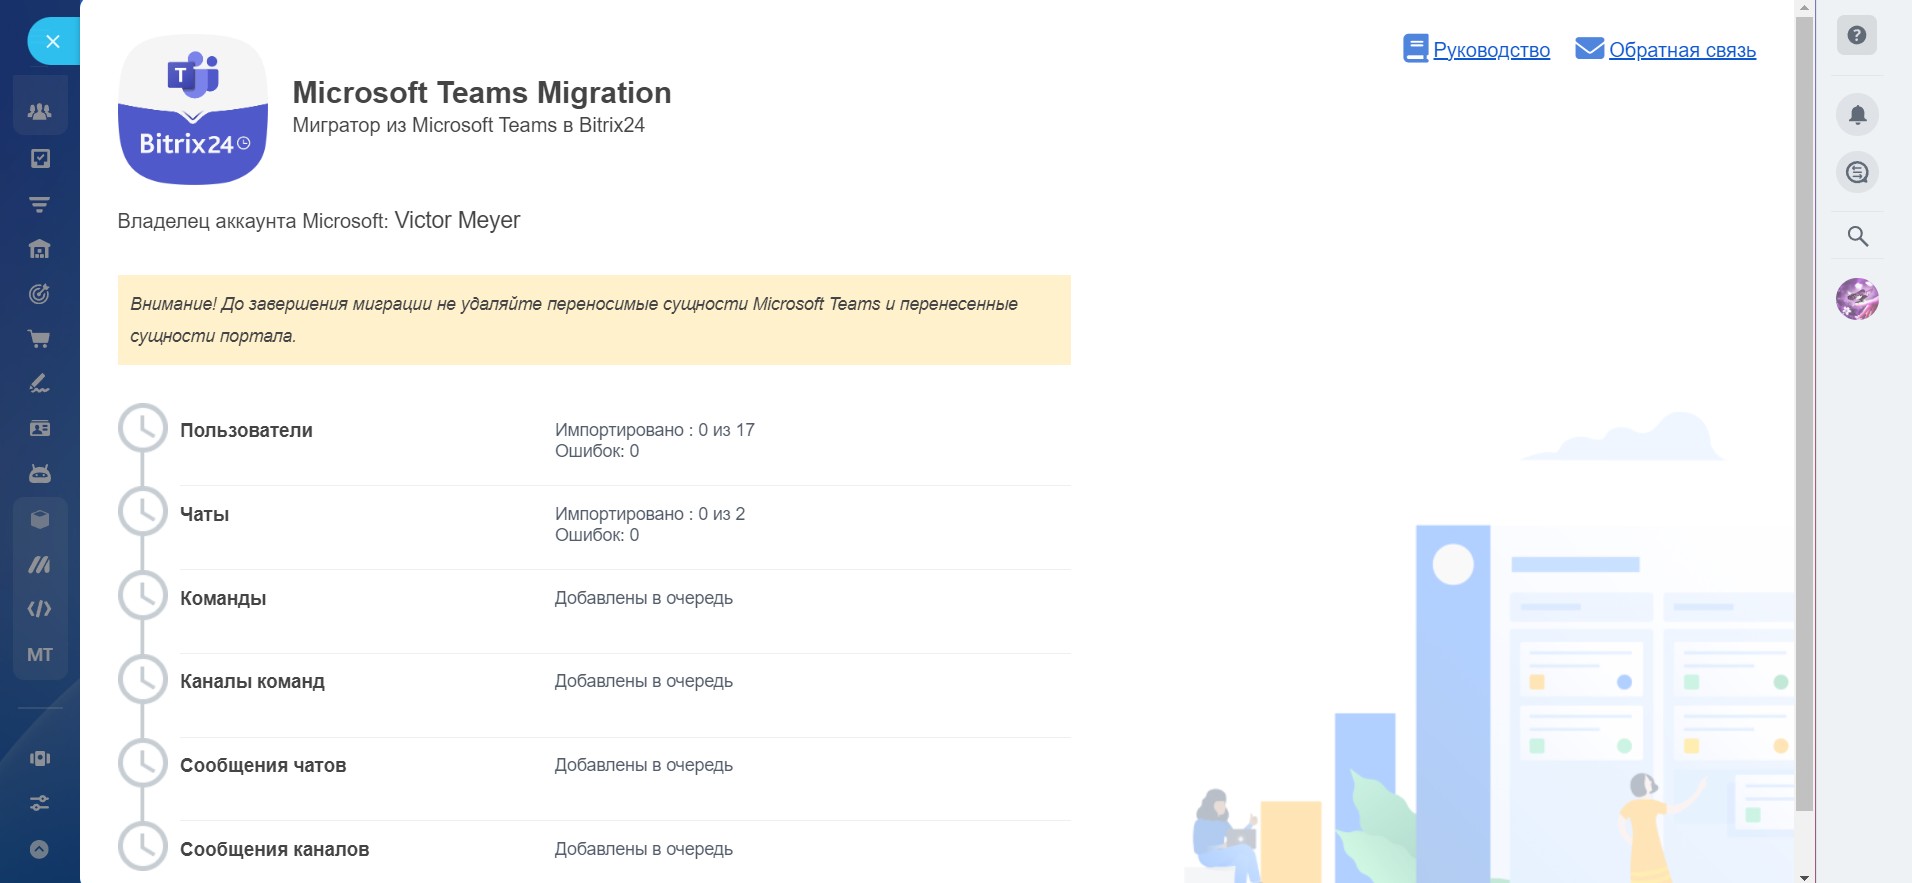This screenshot has height=883, width=1912.
Task: Open the box/cube sidebar icon
Action: 40,519
